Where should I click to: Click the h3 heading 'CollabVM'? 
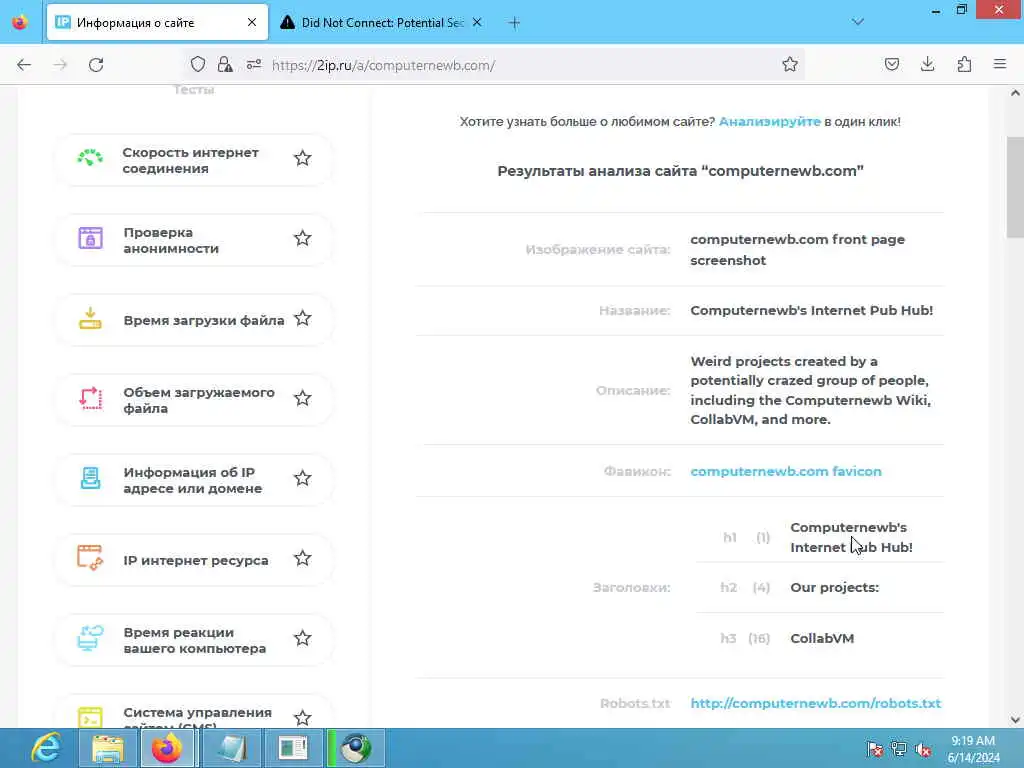[822, 638]
